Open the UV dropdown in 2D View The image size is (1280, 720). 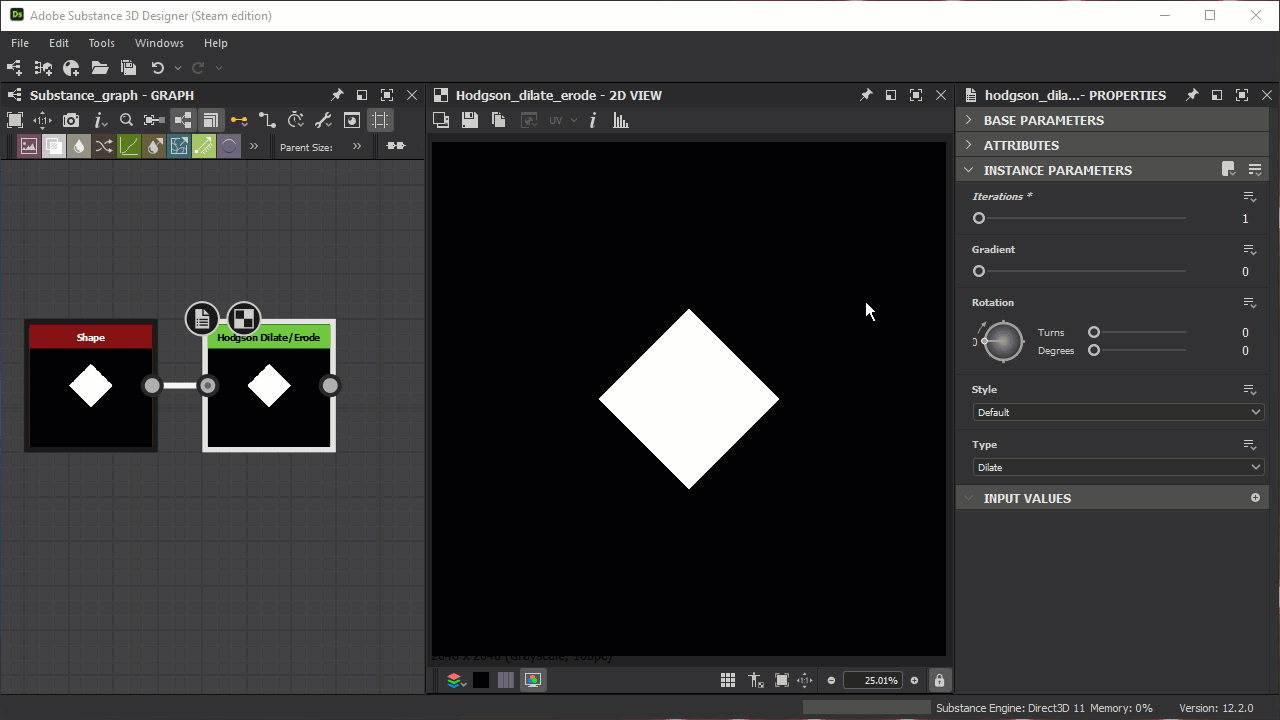point(563,120)
